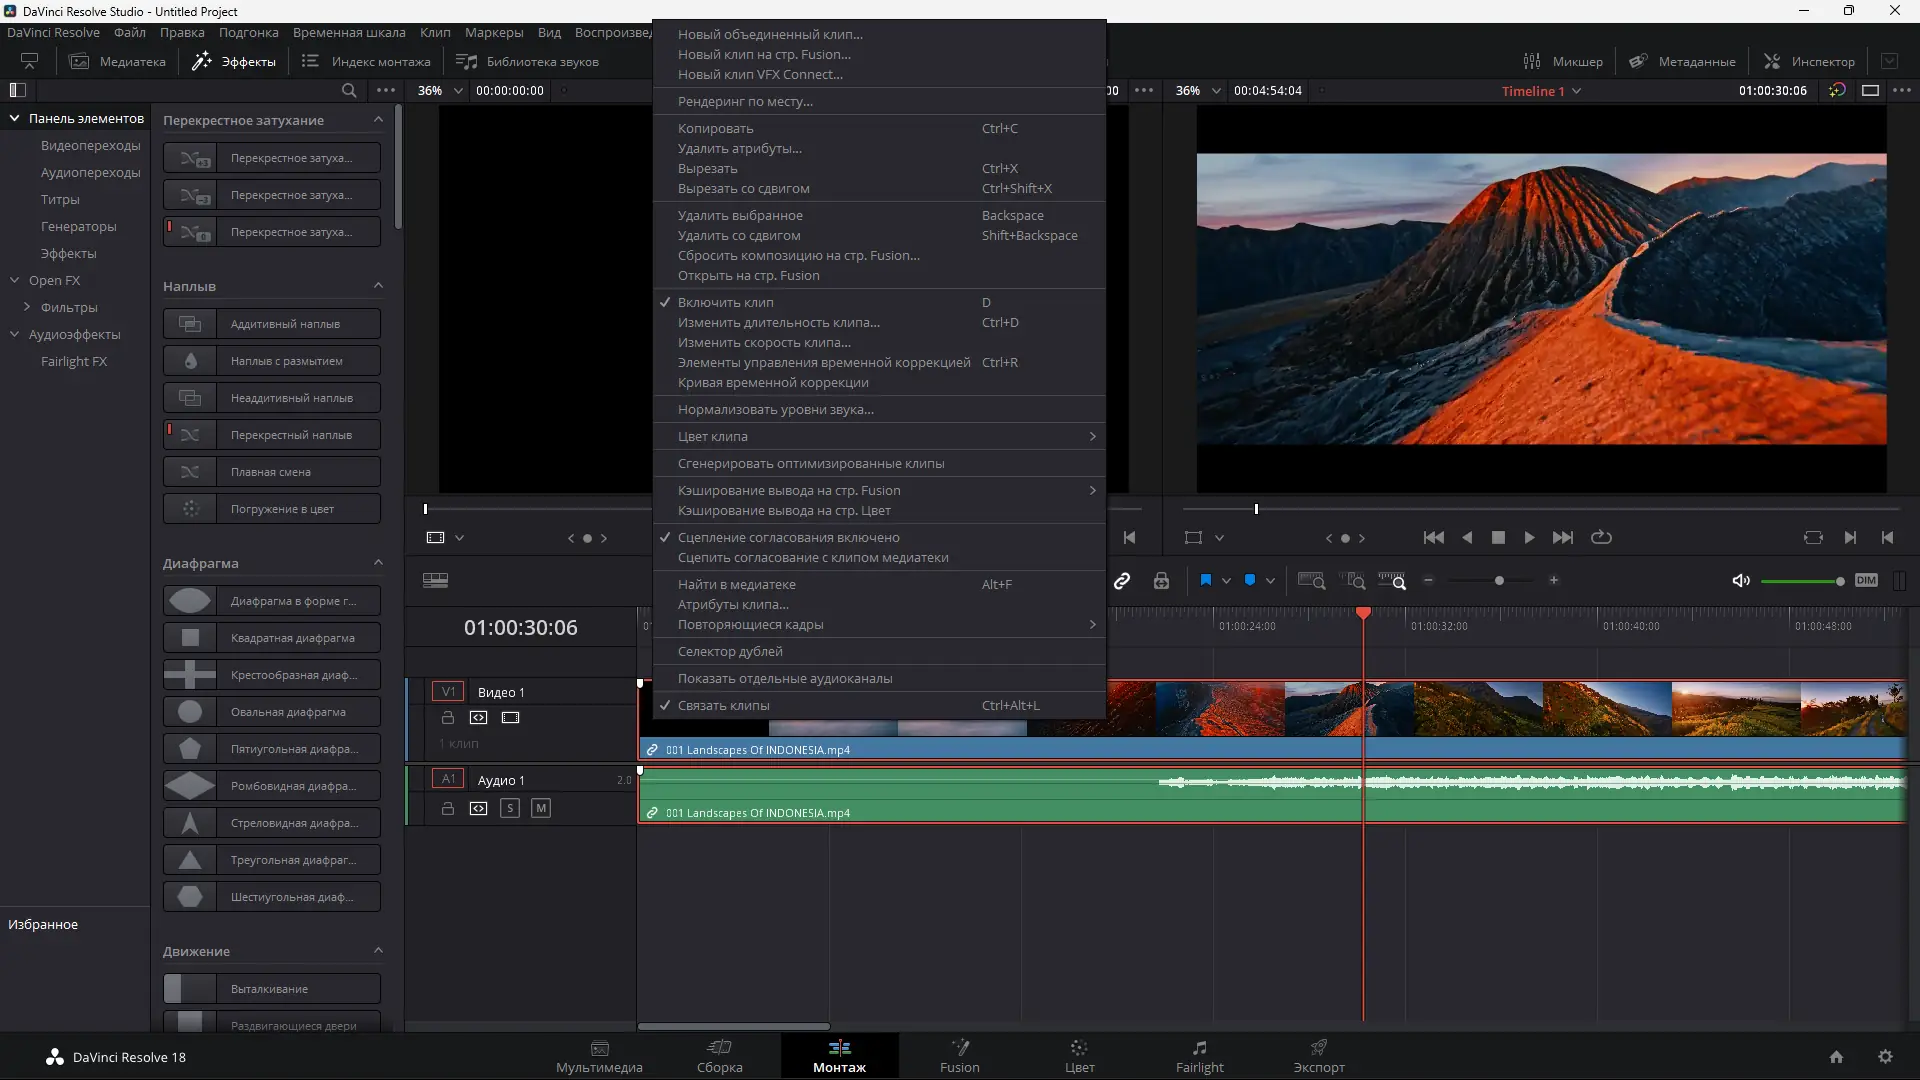Click the position lock icon in the toolbar
The image size is (1920, 1080).
point(1161,581)
